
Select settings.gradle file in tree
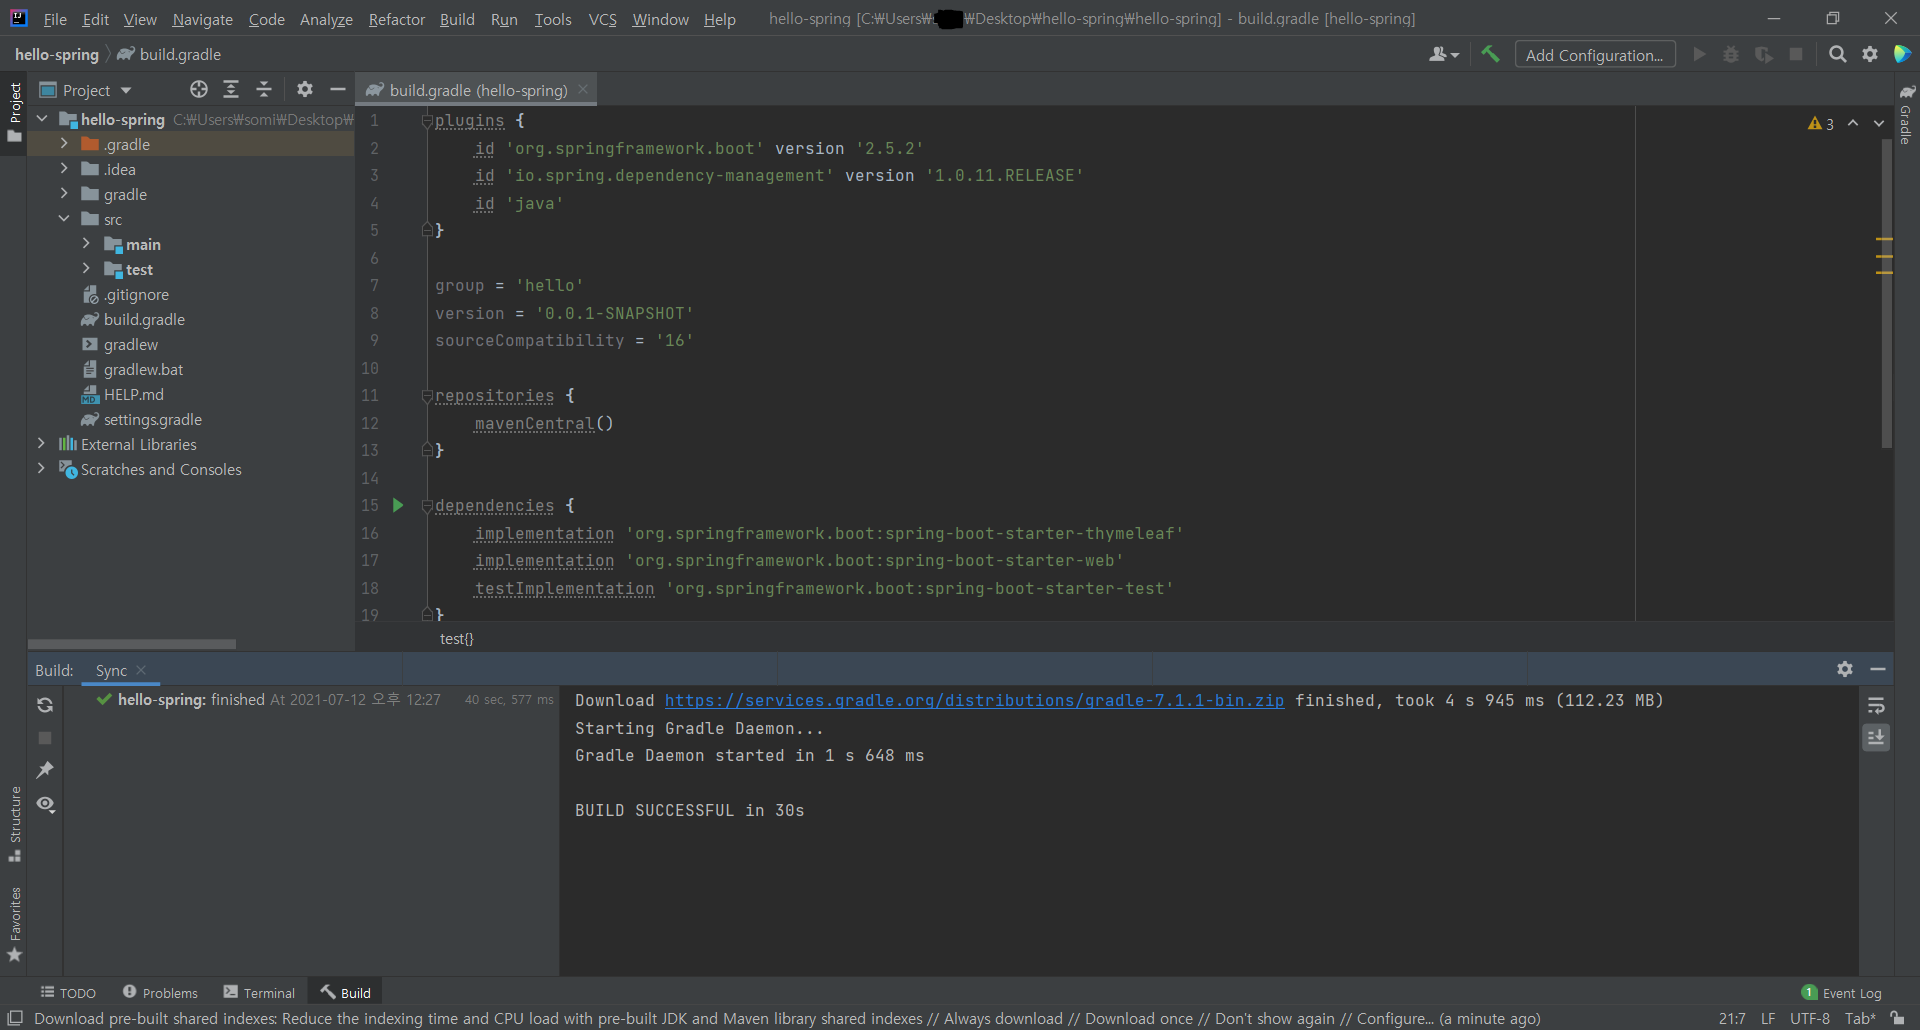point(152,419)
